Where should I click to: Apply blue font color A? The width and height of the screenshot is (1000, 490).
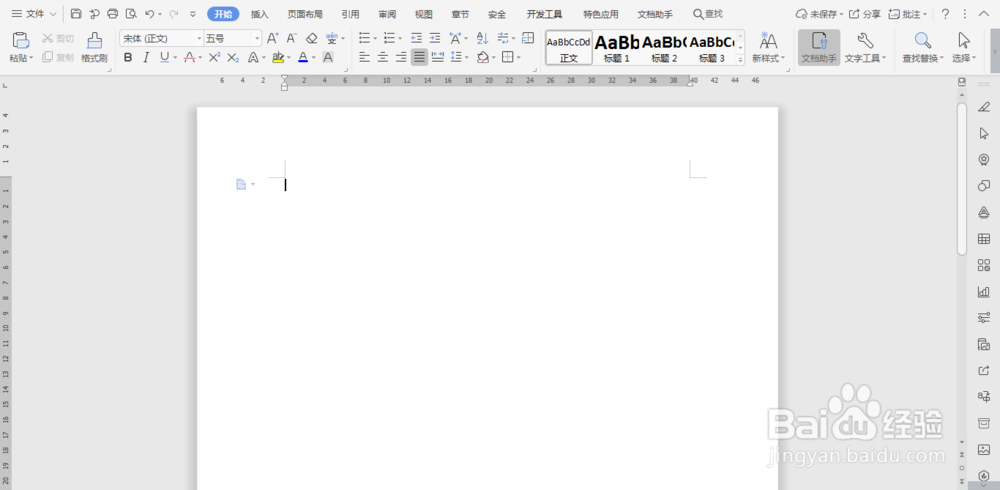303,57
